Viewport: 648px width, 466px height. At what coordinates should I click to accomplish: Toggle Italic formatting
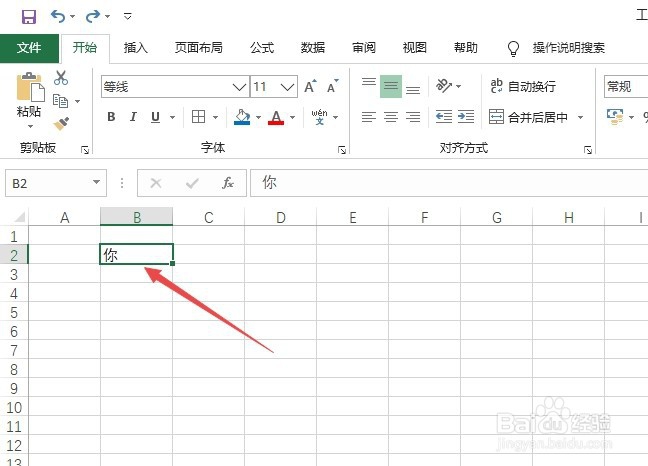pyautogui.click(x=133, y=117)
